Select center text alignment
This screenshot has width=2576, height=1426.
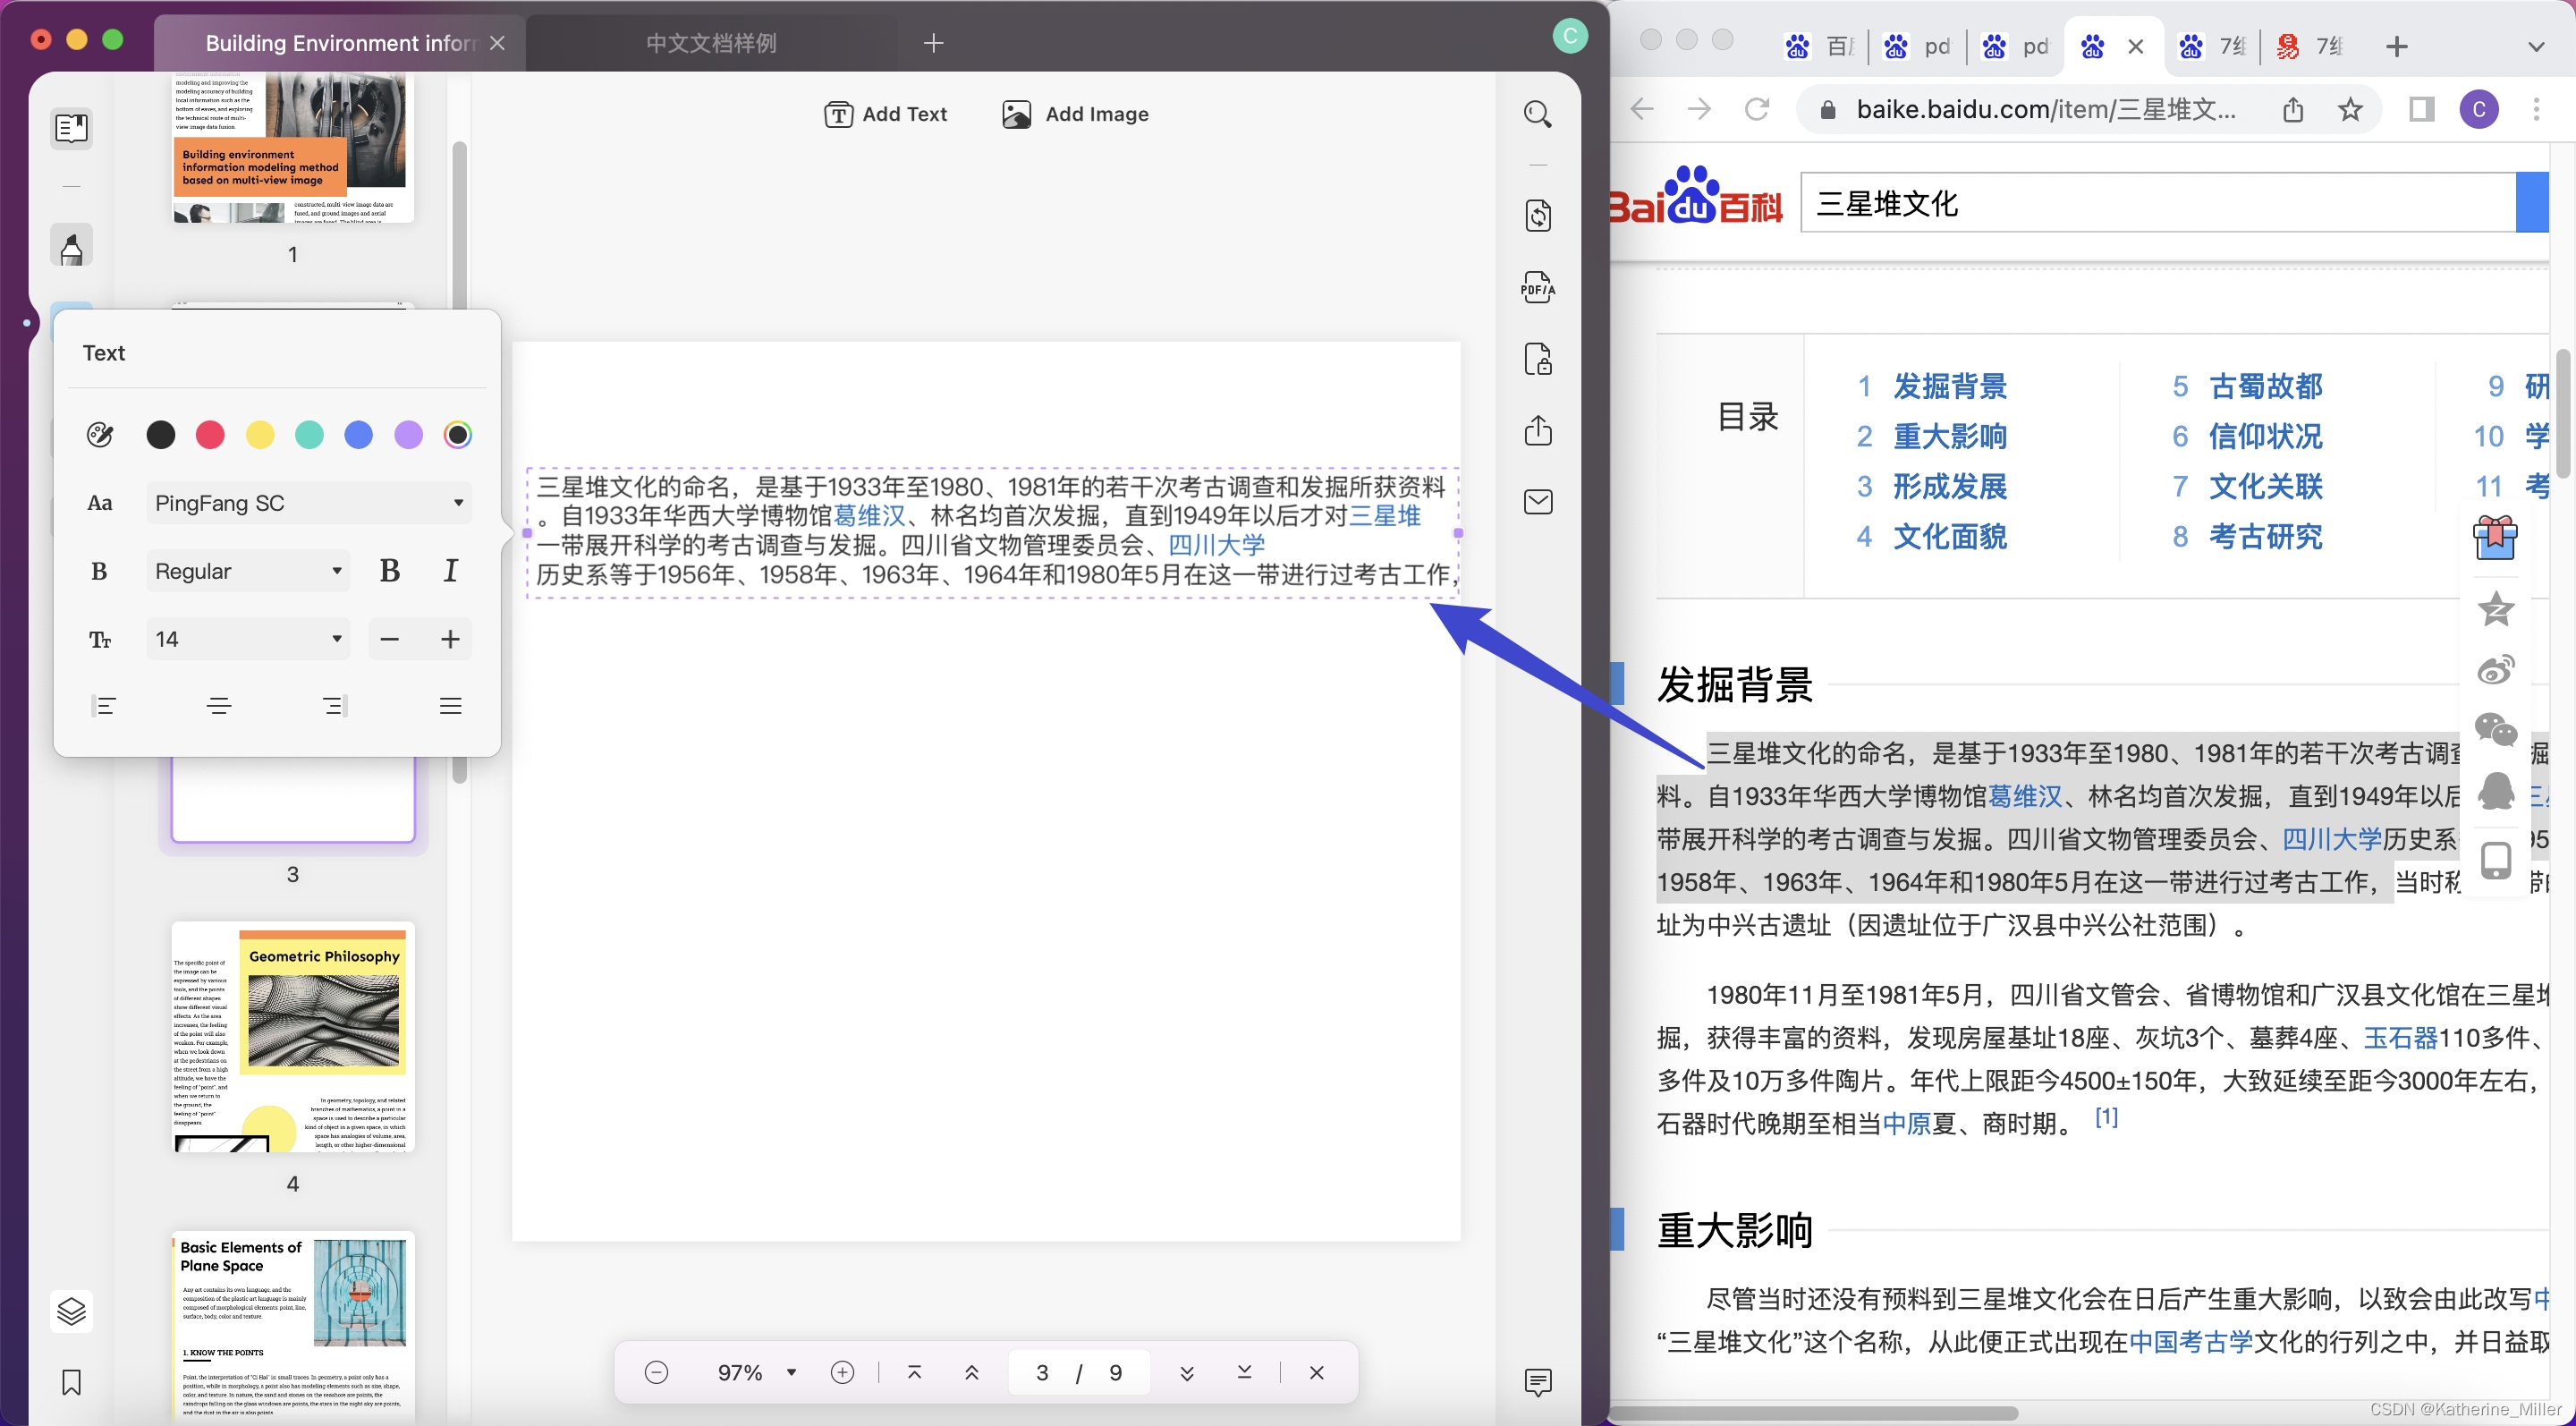(219, 706)
